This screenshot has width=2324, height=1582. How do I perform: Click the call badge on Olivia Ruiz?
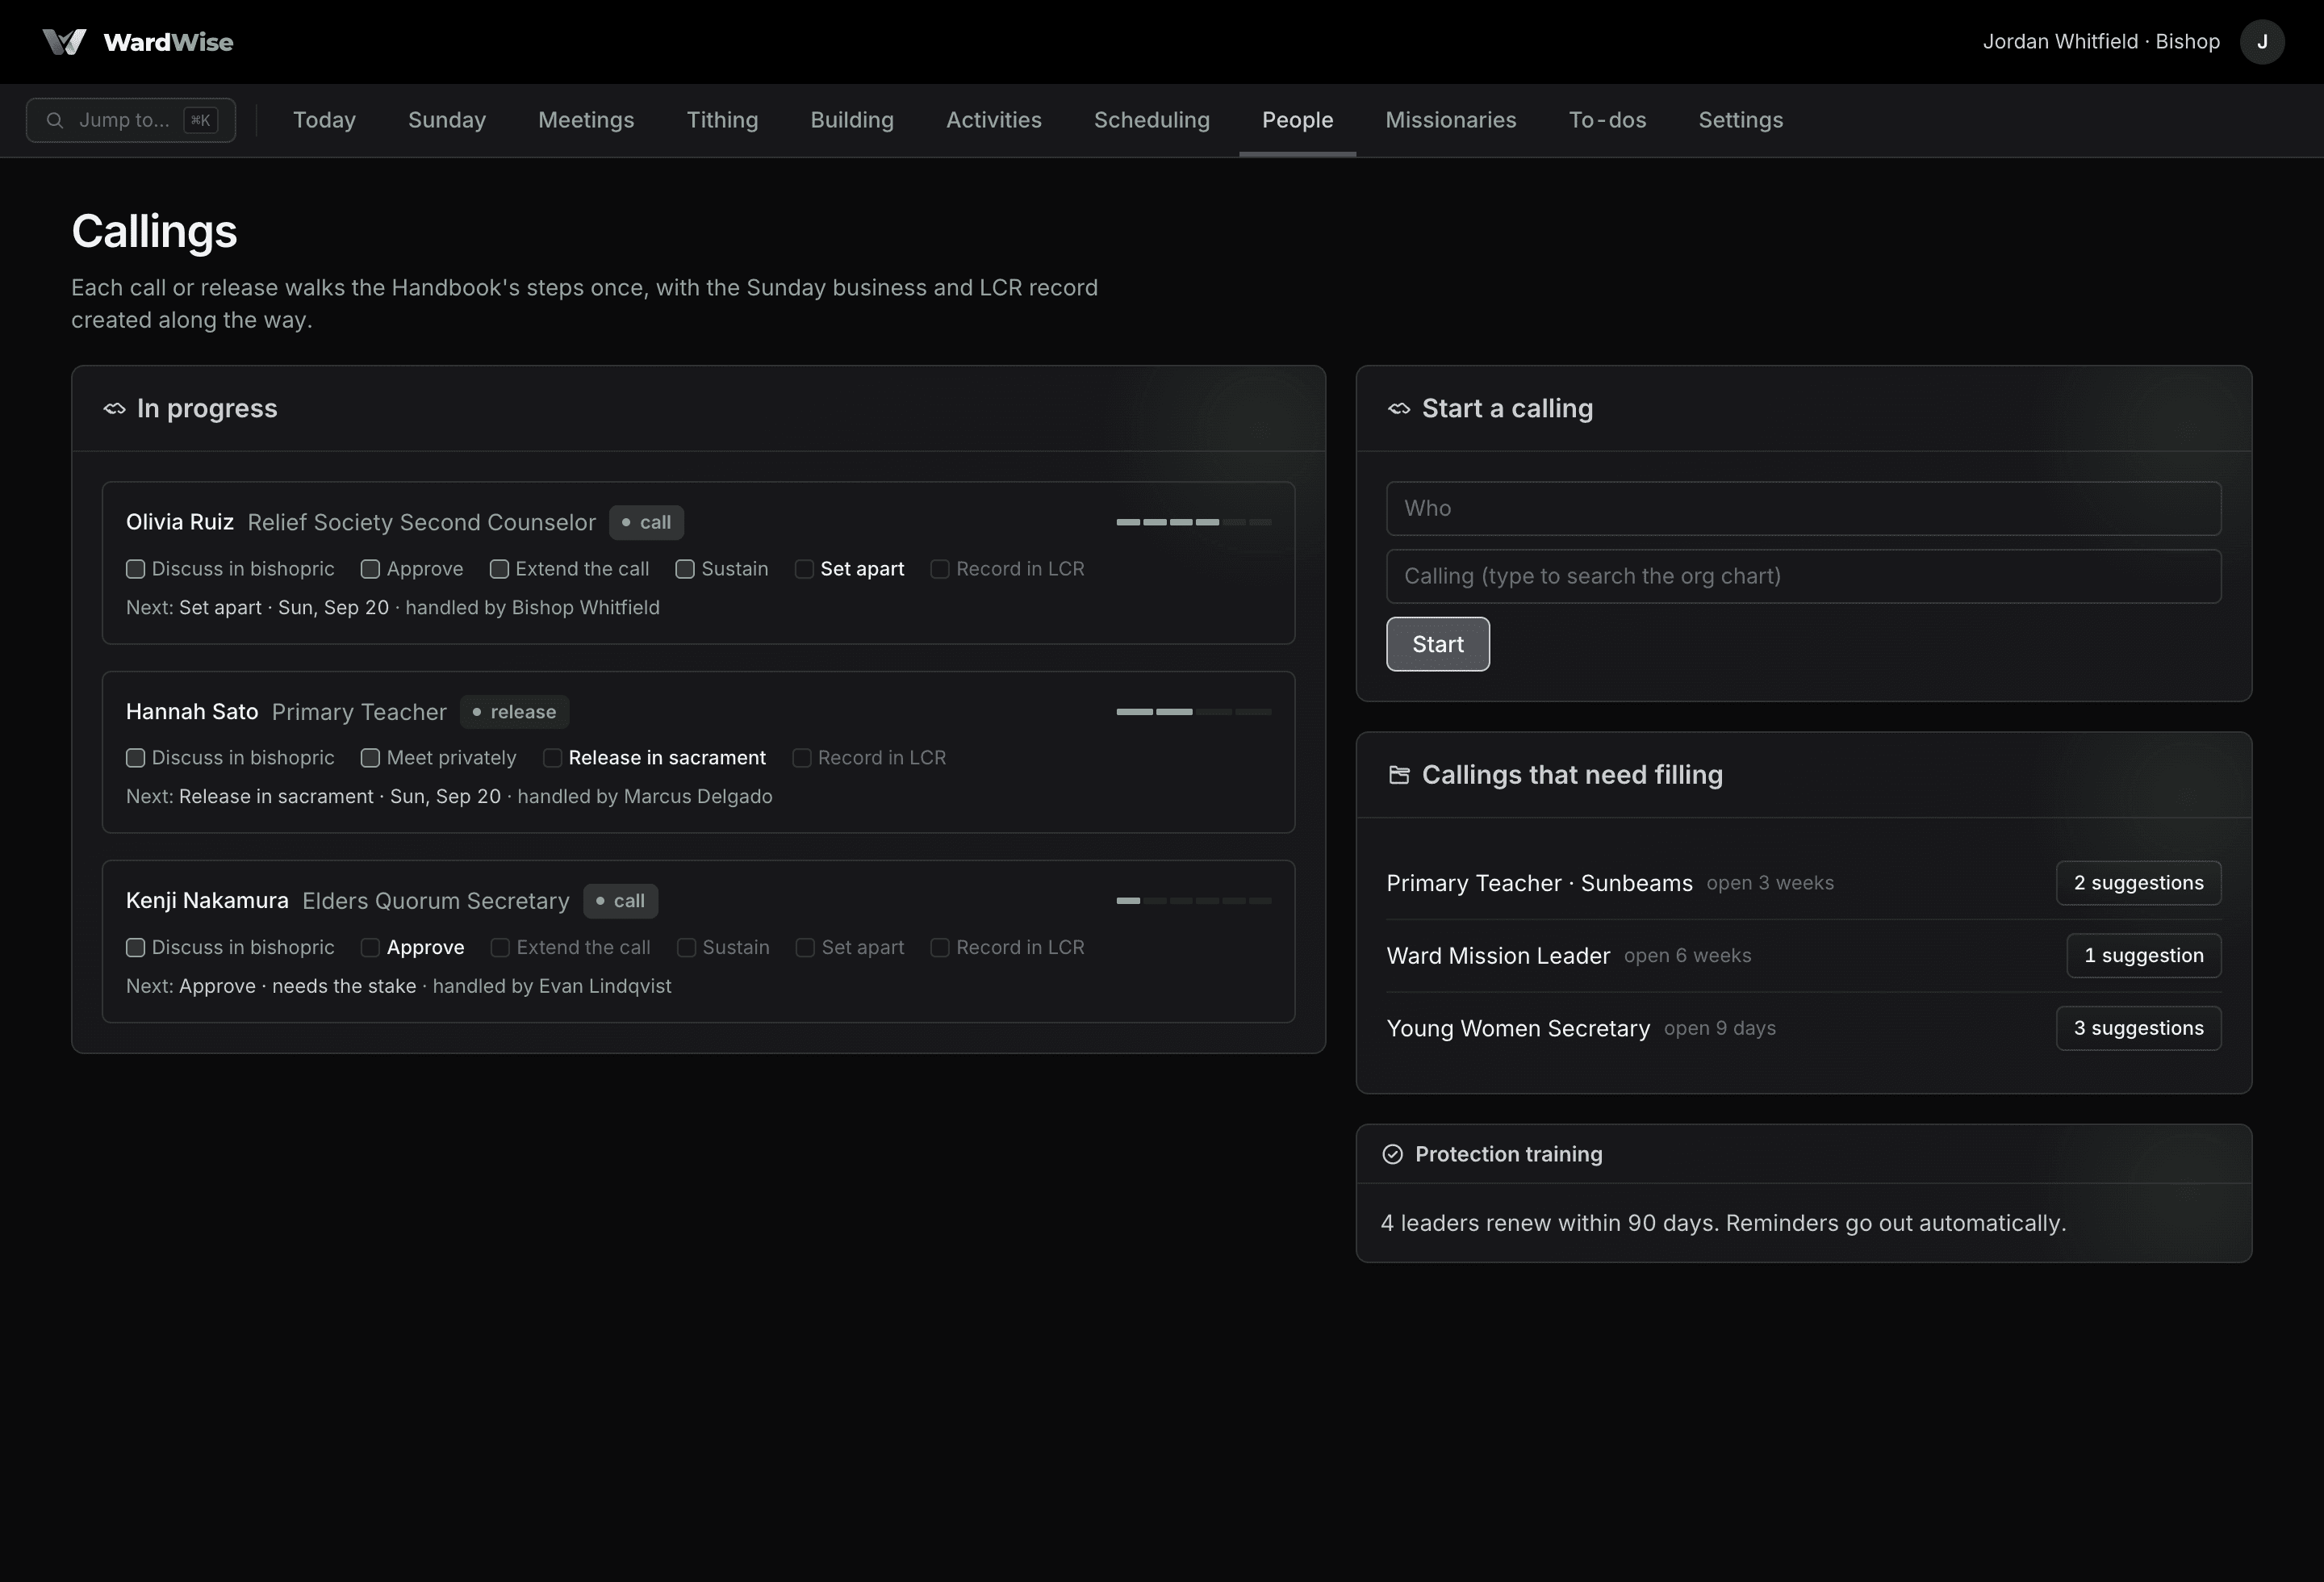(x=646, y=522)
